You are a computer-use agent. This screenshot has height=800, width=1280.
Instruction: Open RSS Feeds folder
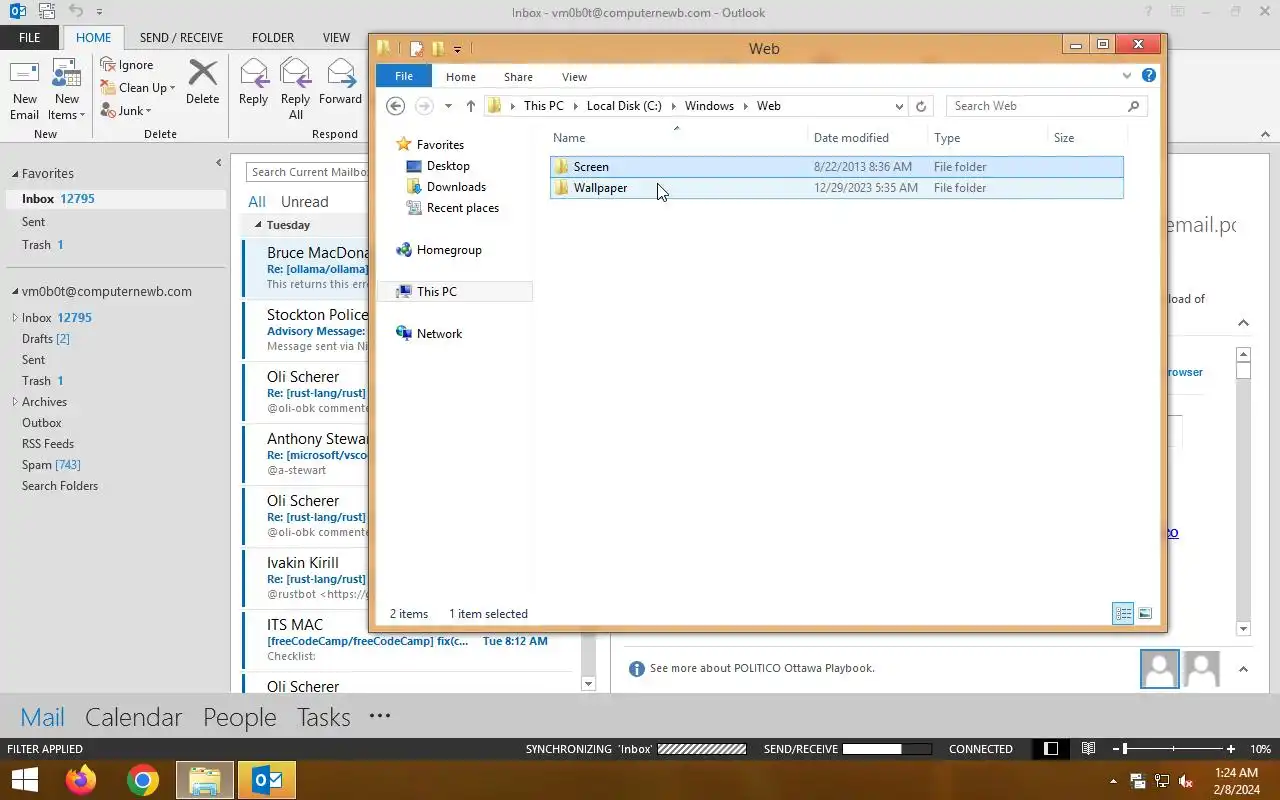(48, 444)
